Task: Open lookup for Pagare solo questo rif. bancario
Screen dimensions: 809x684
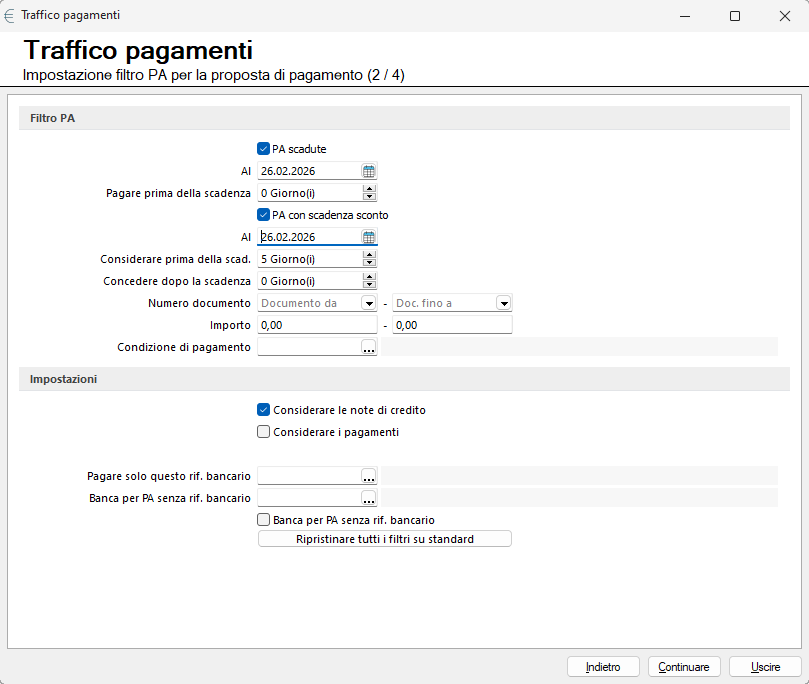Action: 368,476
